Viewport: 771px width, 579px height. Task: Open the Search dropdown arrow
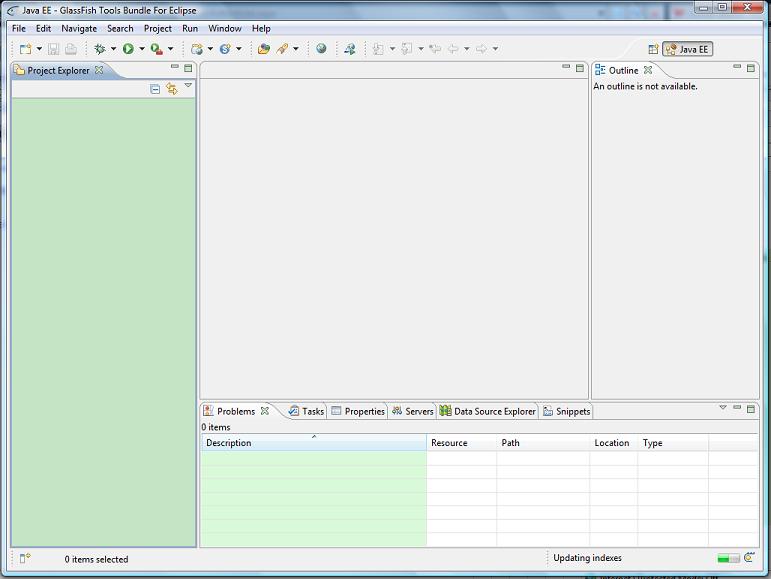click(x=296, y=49)
